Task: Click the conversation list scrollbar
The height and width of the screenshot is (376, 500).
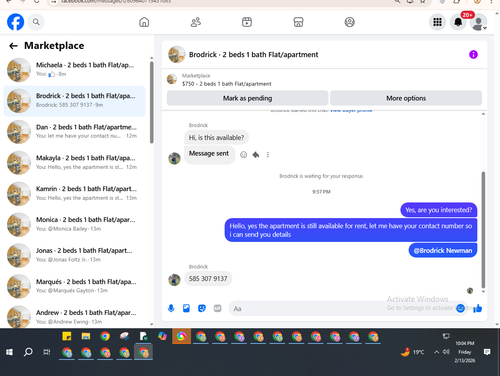Action: pos(152,102)
